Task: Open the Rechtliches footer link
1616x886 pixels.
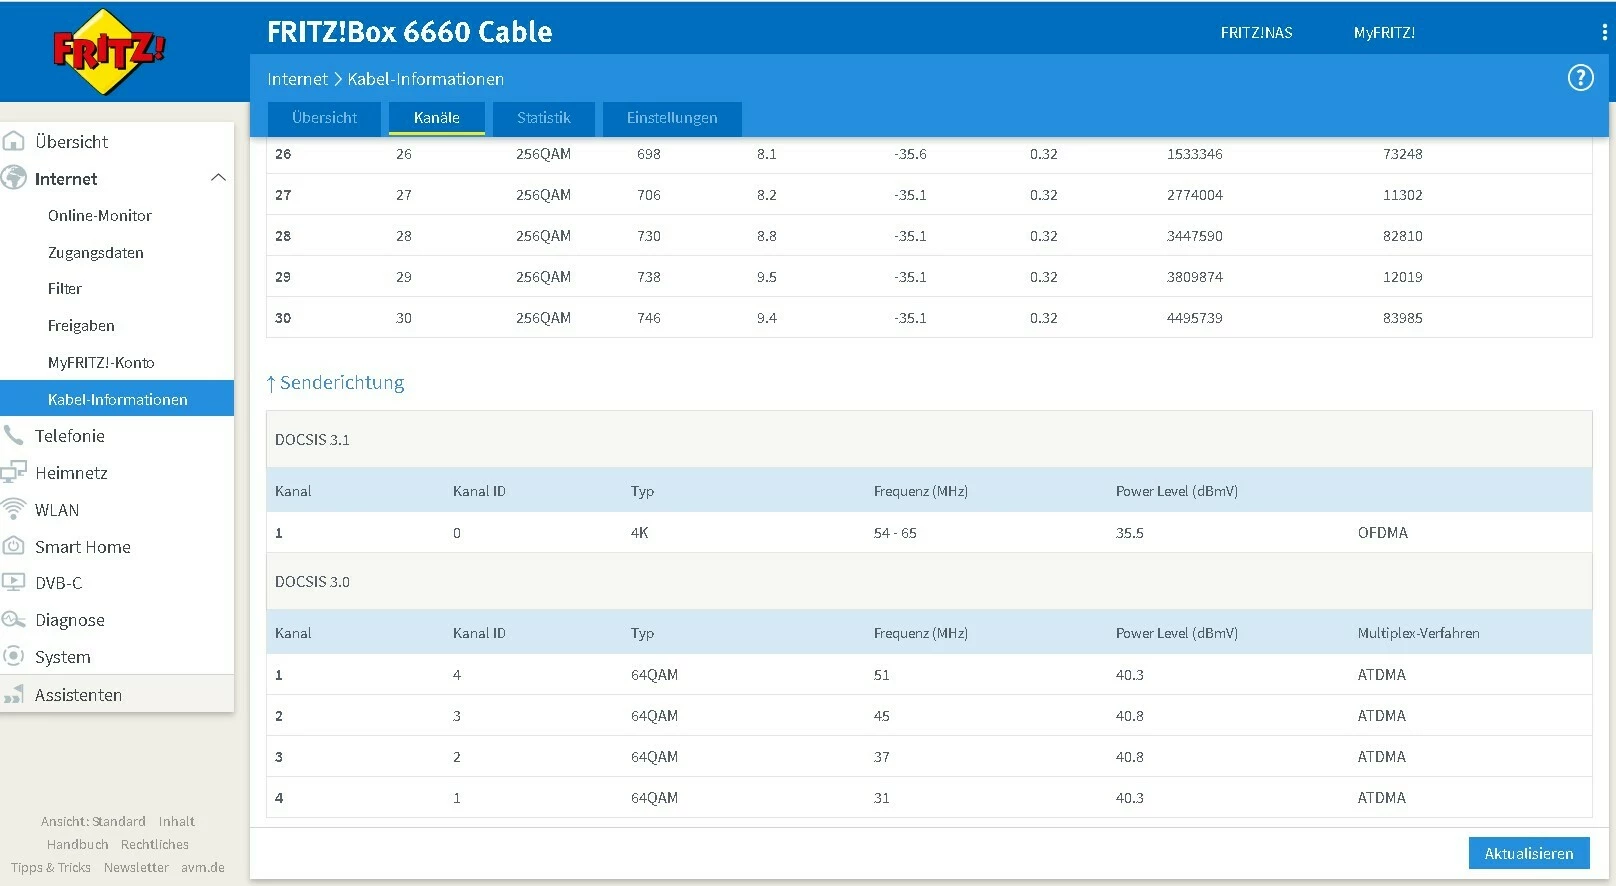Action: click(x=155, y=844)
